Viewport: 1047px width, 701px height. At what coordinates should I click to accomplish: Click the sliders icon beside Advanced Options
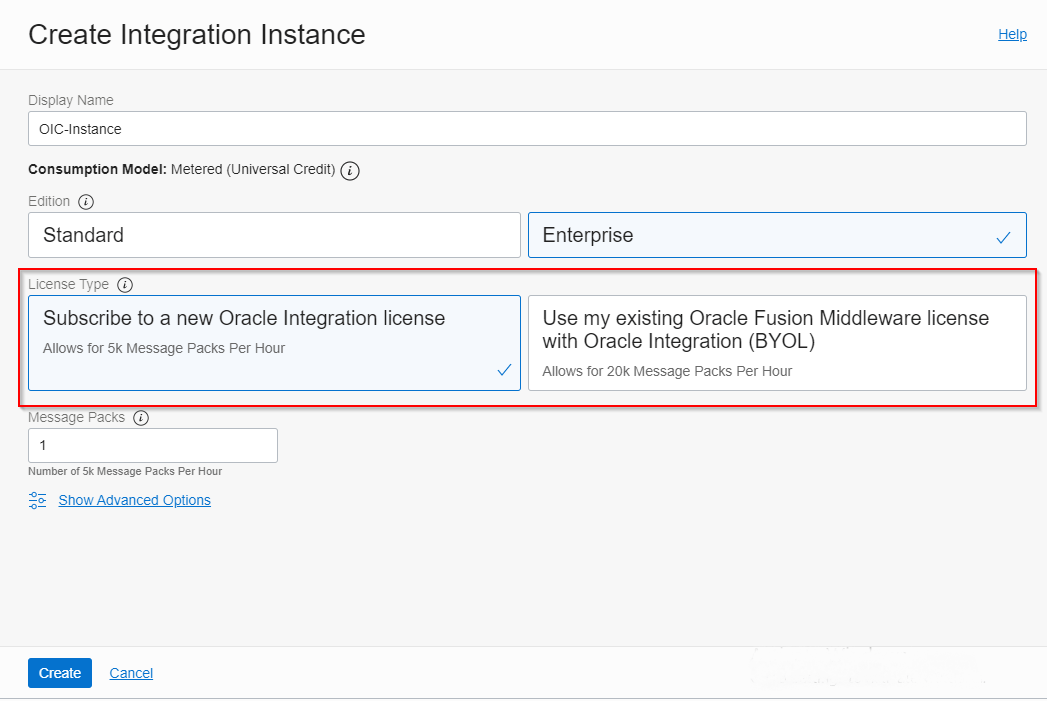click(x=38, y=500)
